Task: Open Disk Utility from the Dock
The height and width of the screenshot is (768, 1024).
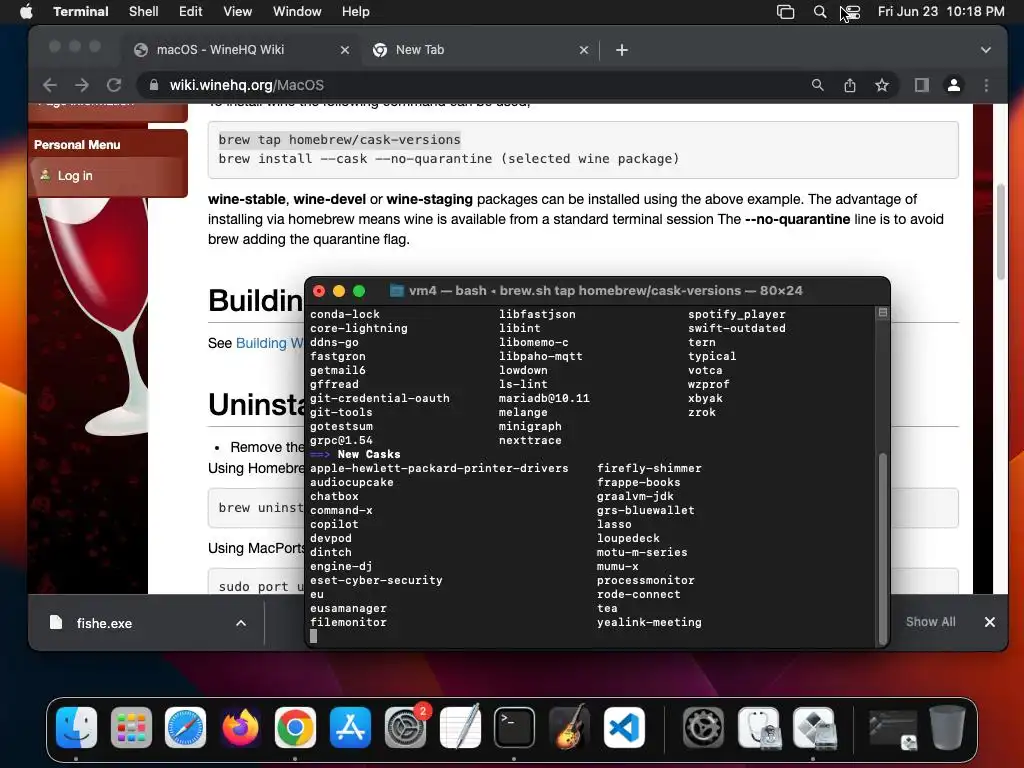Action: (759, 728)
